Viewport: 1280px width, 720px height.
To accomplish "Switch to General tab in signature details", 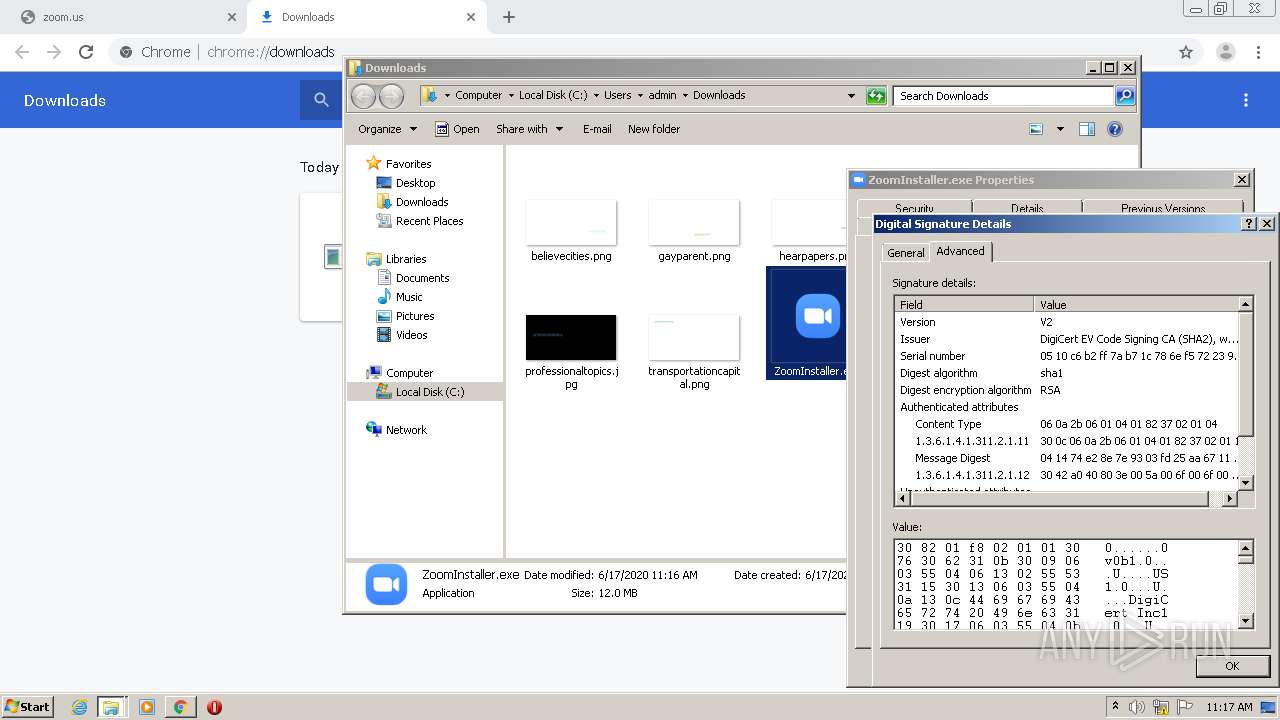I will pos(906,253).
